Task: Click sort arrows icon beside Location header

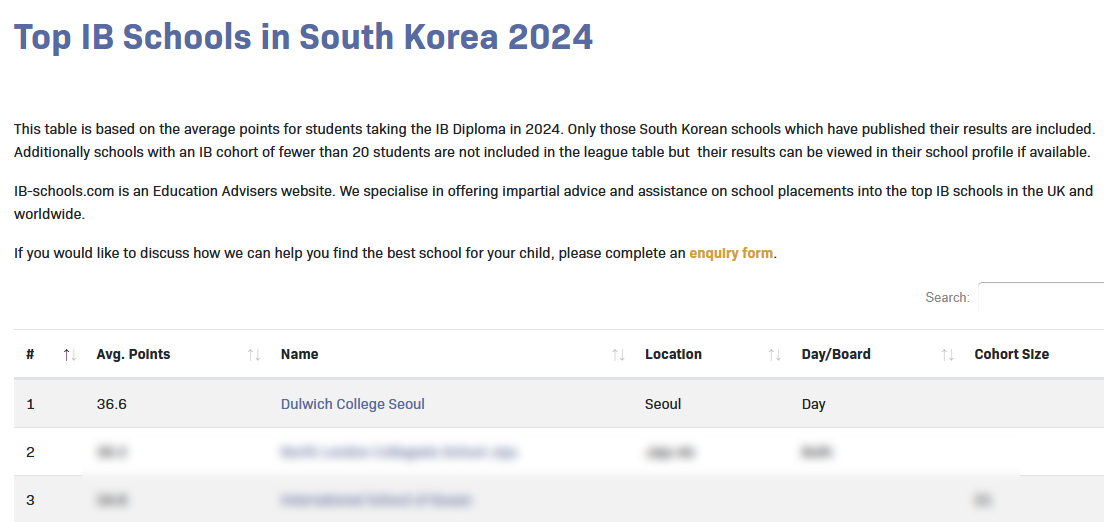Action: coord(775,355)
